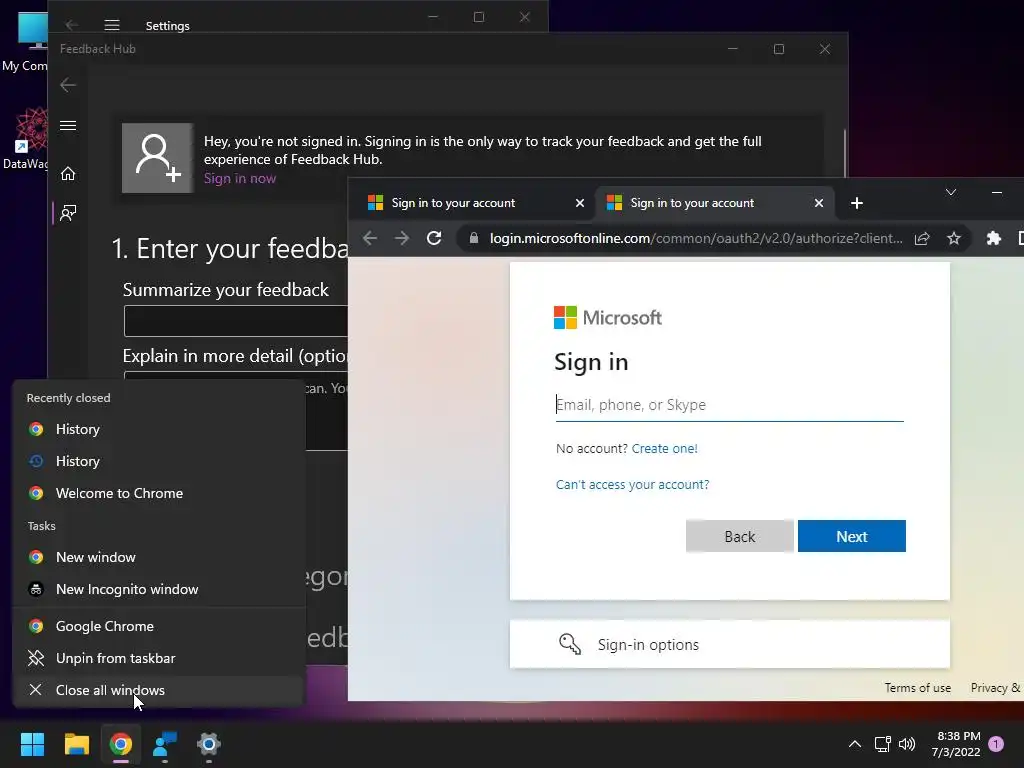
Task: Open Settings window navigation menu
Action: coord(112,25)
